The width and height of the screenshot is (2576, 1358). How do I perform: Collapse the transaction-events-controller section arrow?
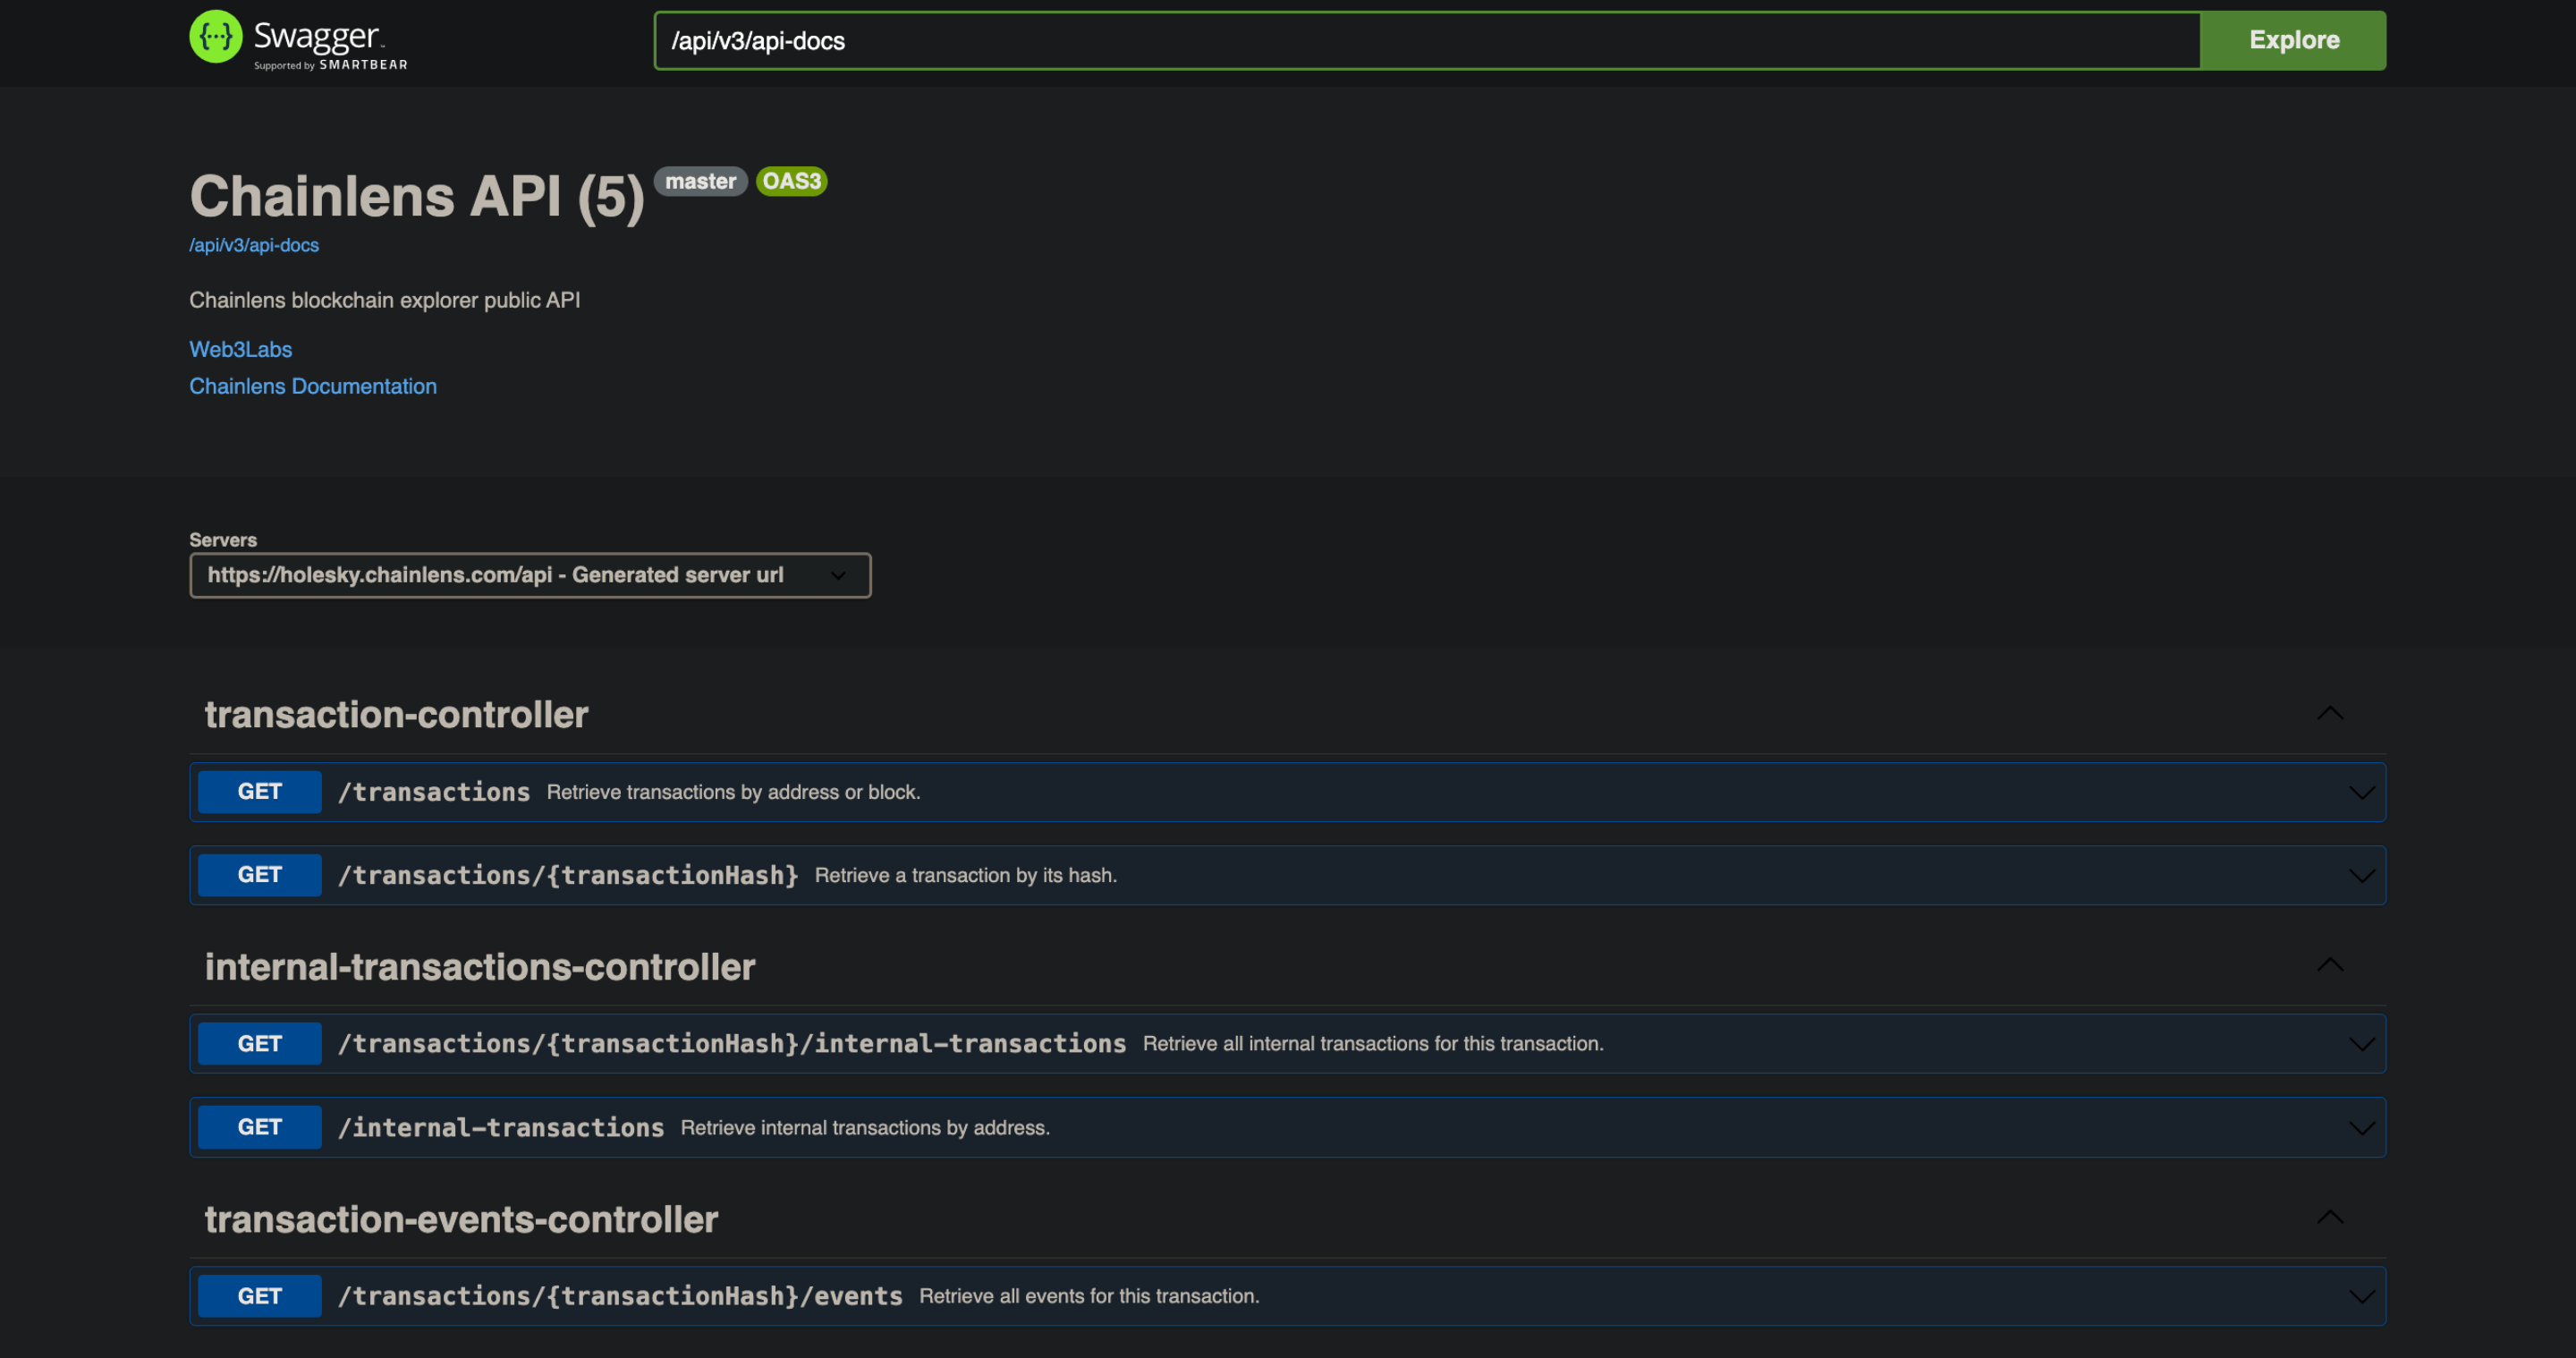pyautogui.click(x=2330, y=1217)
